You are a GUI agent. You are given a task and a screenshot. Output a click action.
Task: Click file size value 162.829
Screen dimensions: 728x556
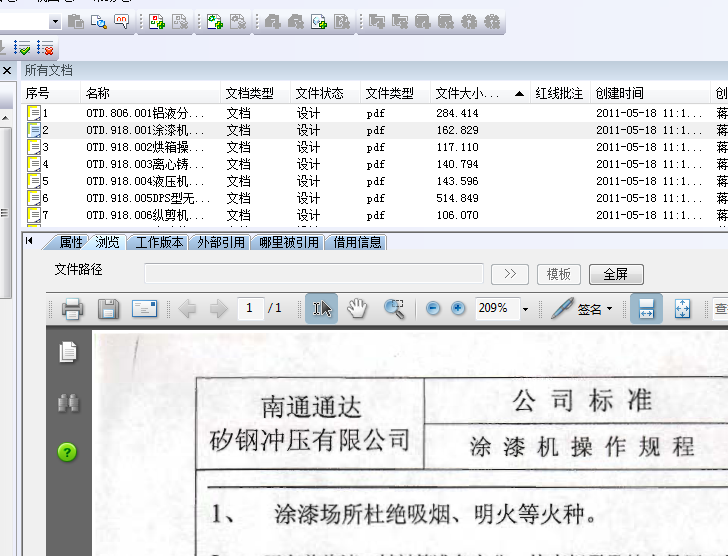(457, 130)
